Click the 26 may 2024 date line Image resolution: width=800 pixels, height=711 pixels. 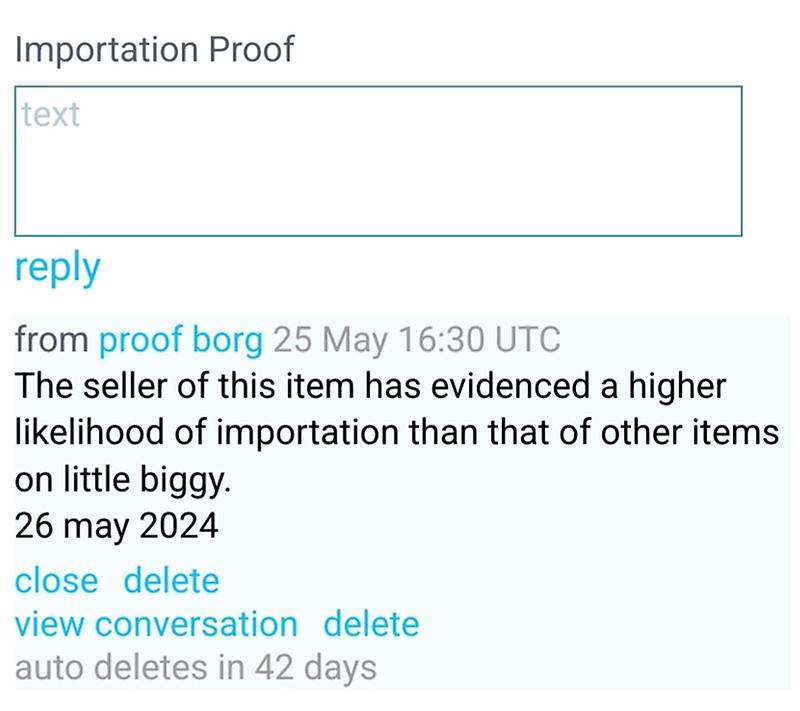[x=116, y=527]
